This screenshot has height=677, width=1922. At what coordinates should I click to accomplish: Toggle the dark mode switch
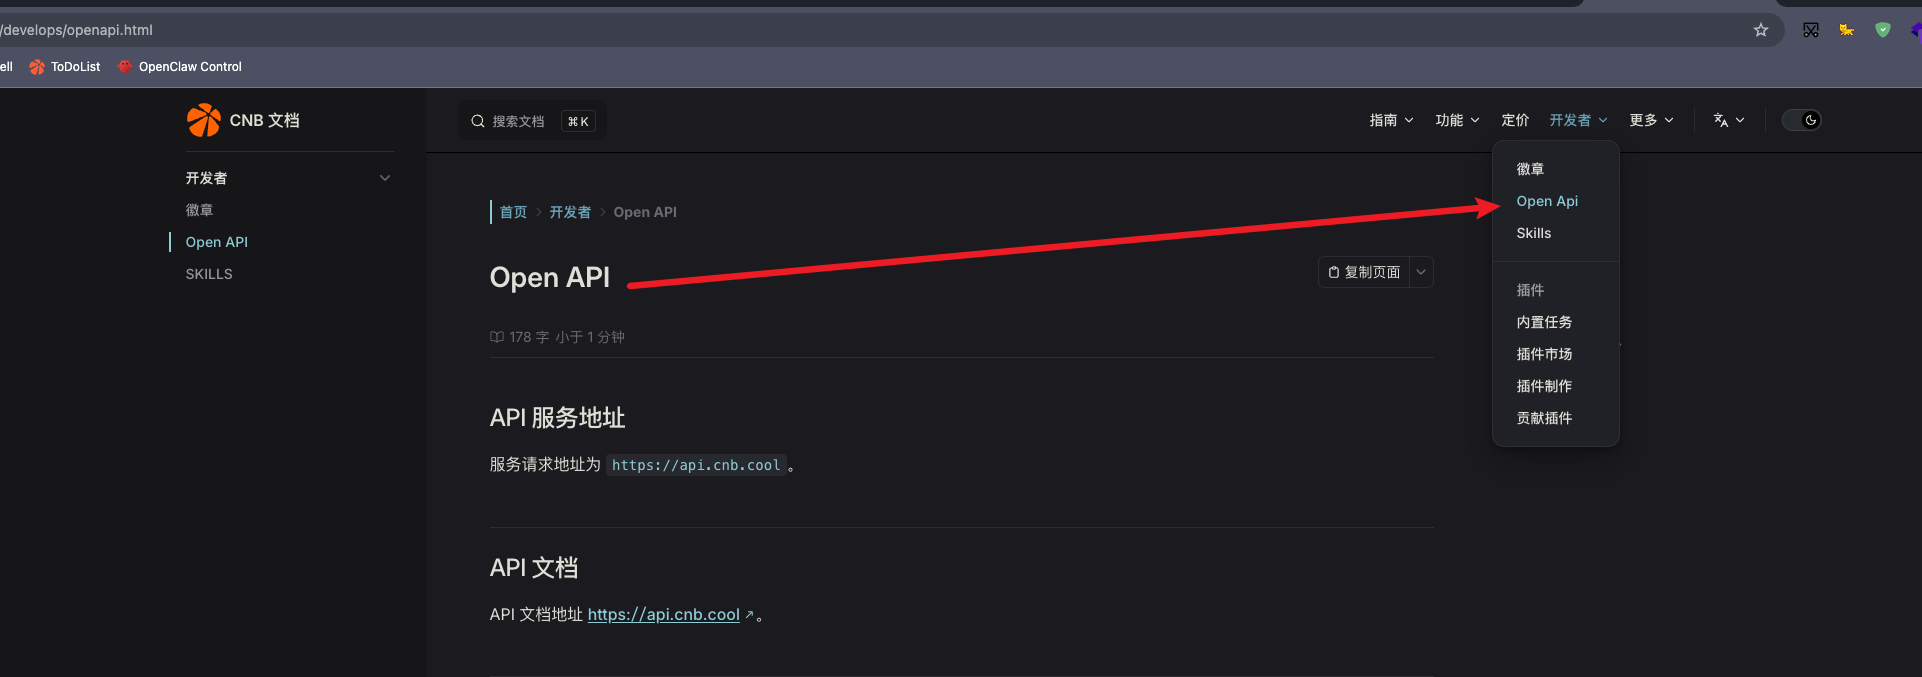coord(1802,120)
